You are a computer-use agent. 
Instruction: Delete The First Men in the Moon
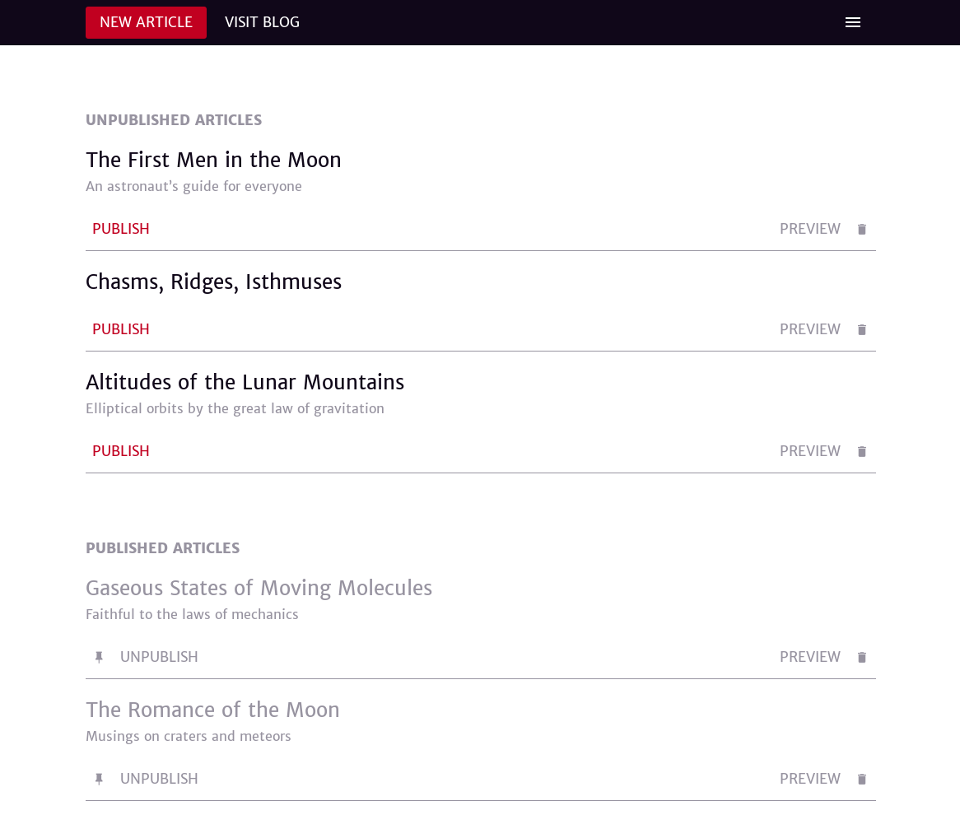pyautogui.click(x=861, y=229)
